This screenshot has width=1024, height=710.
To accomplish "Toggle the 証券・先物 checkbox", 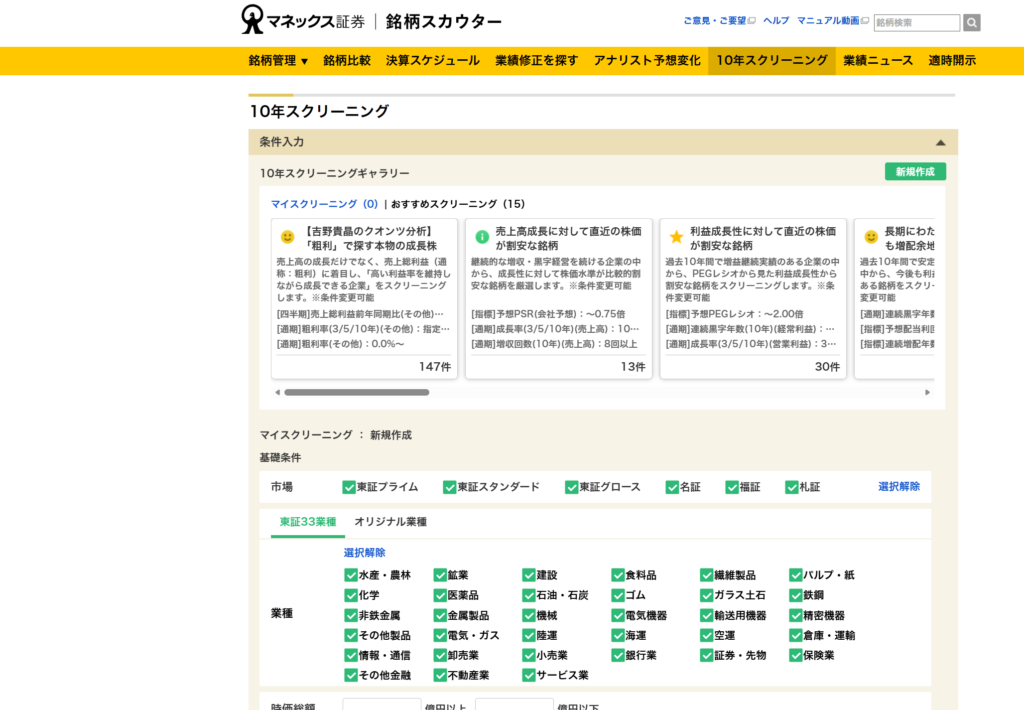I will tap(707, 655).
